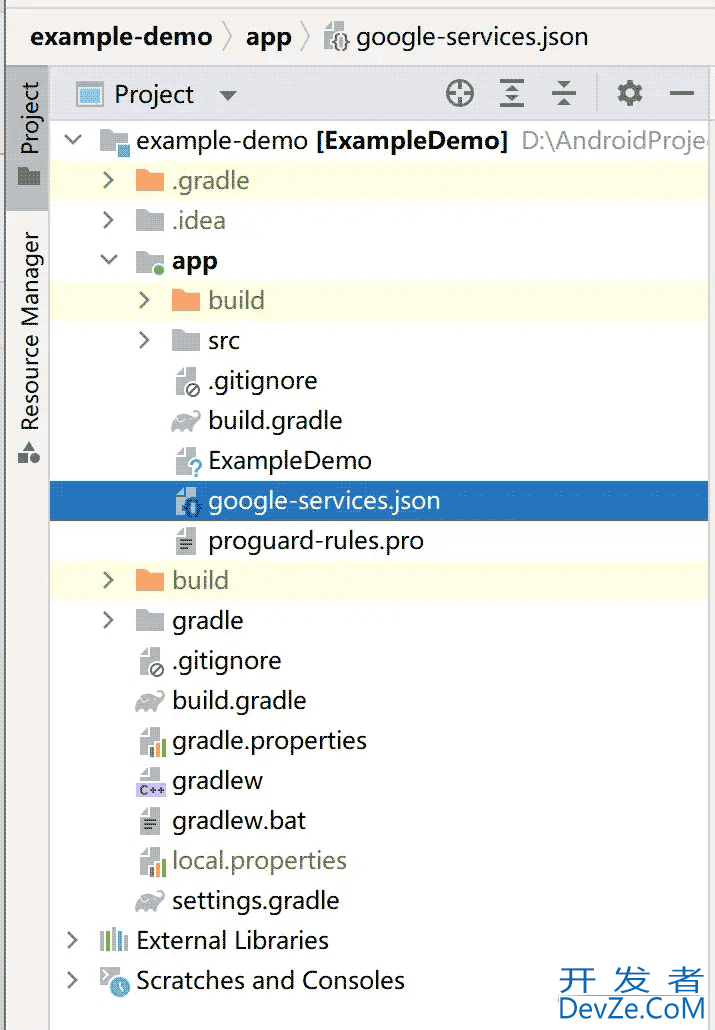Select External Libraries label

pyautogui.click(x=233, y=940)
